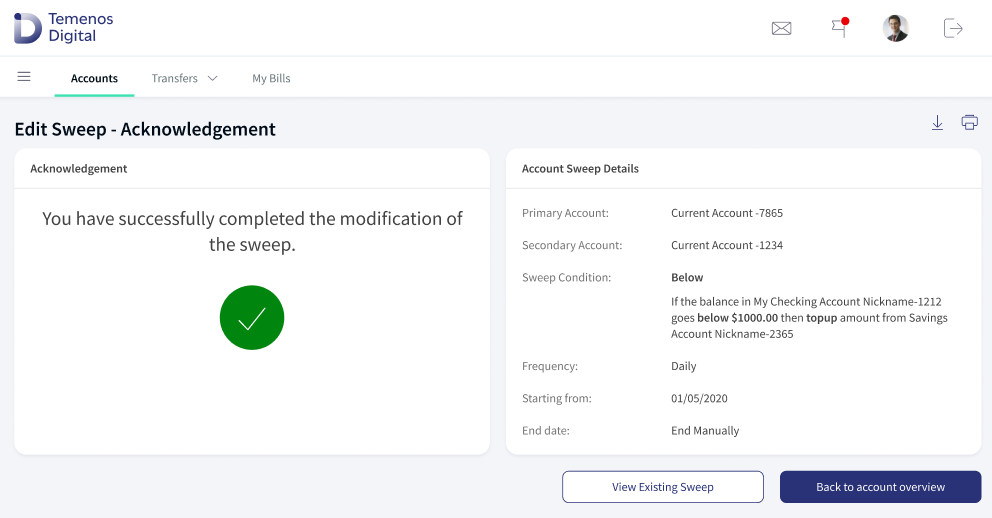Click Current Account -1234 value
This screenshot has height=518, width=992.
coord(727,245)
